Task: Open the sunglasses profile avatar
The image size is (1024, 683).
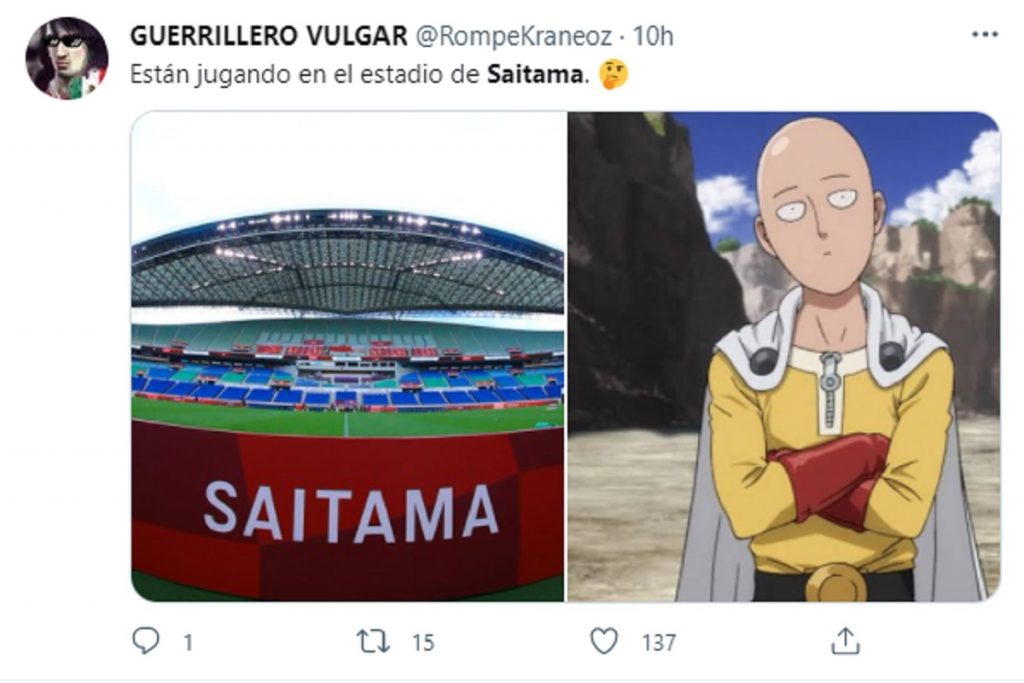Action: pyautogui.click(x=67, y=59)
